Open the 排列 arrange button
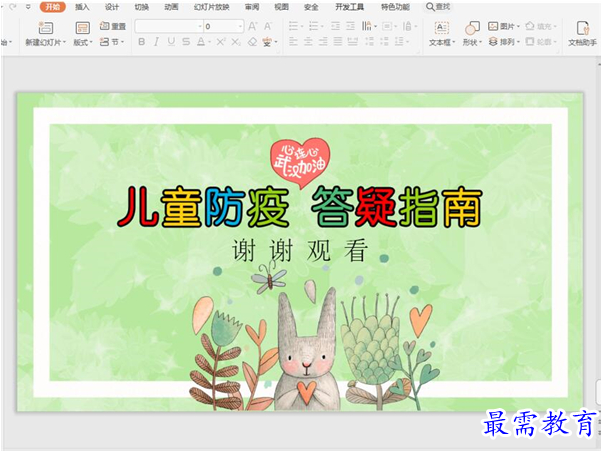 (x=504, y=42)
